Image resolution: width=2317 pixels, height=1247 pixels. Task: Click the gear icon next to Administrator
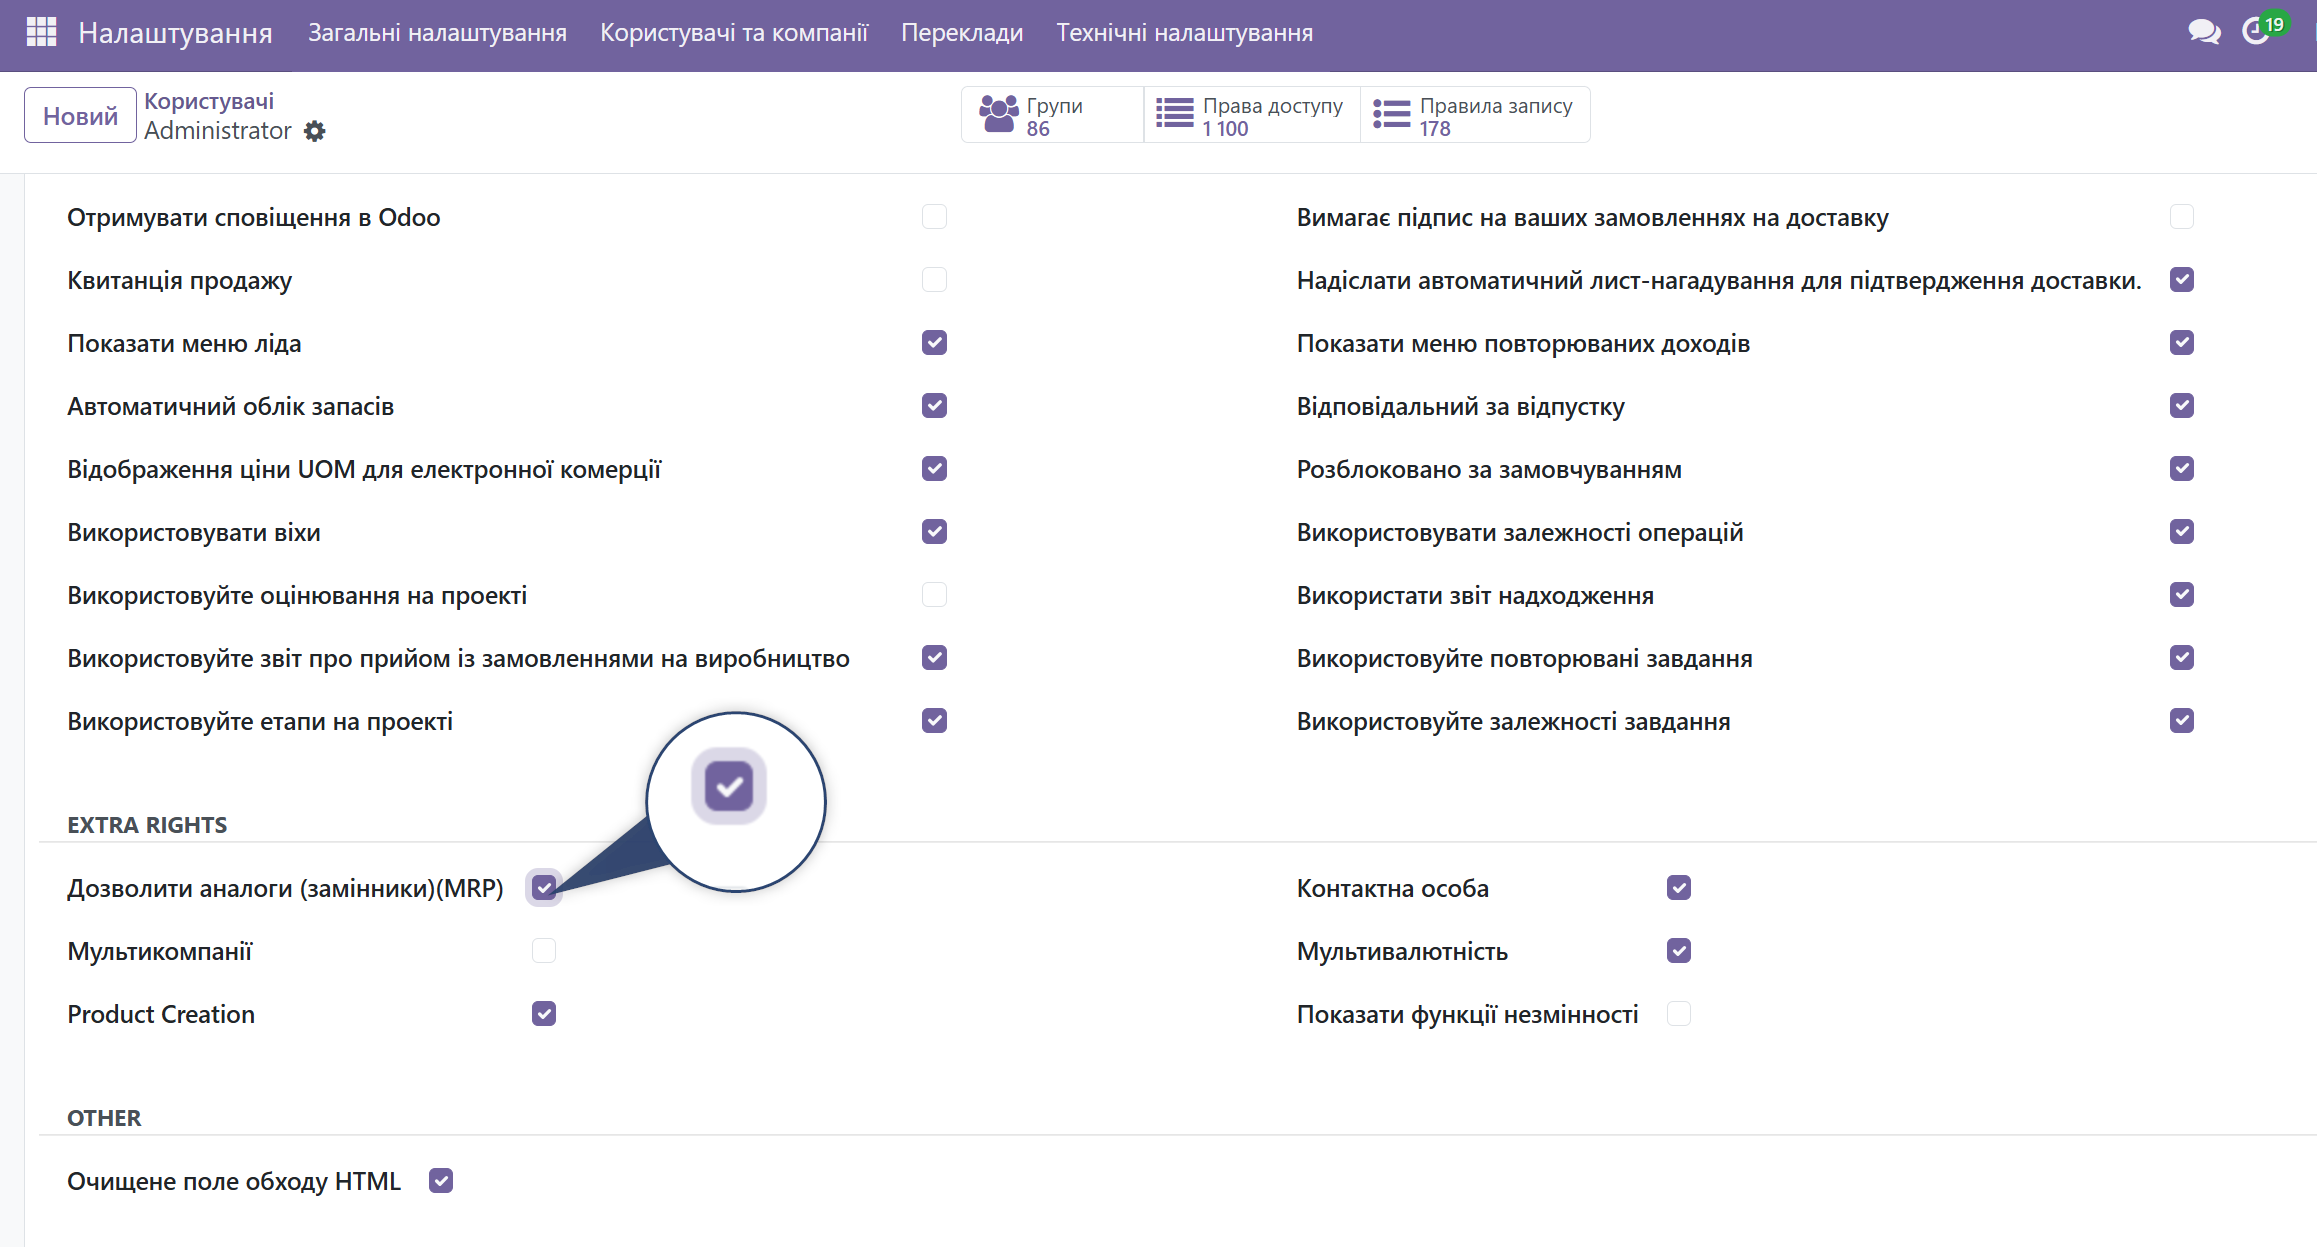coord(314,131)
